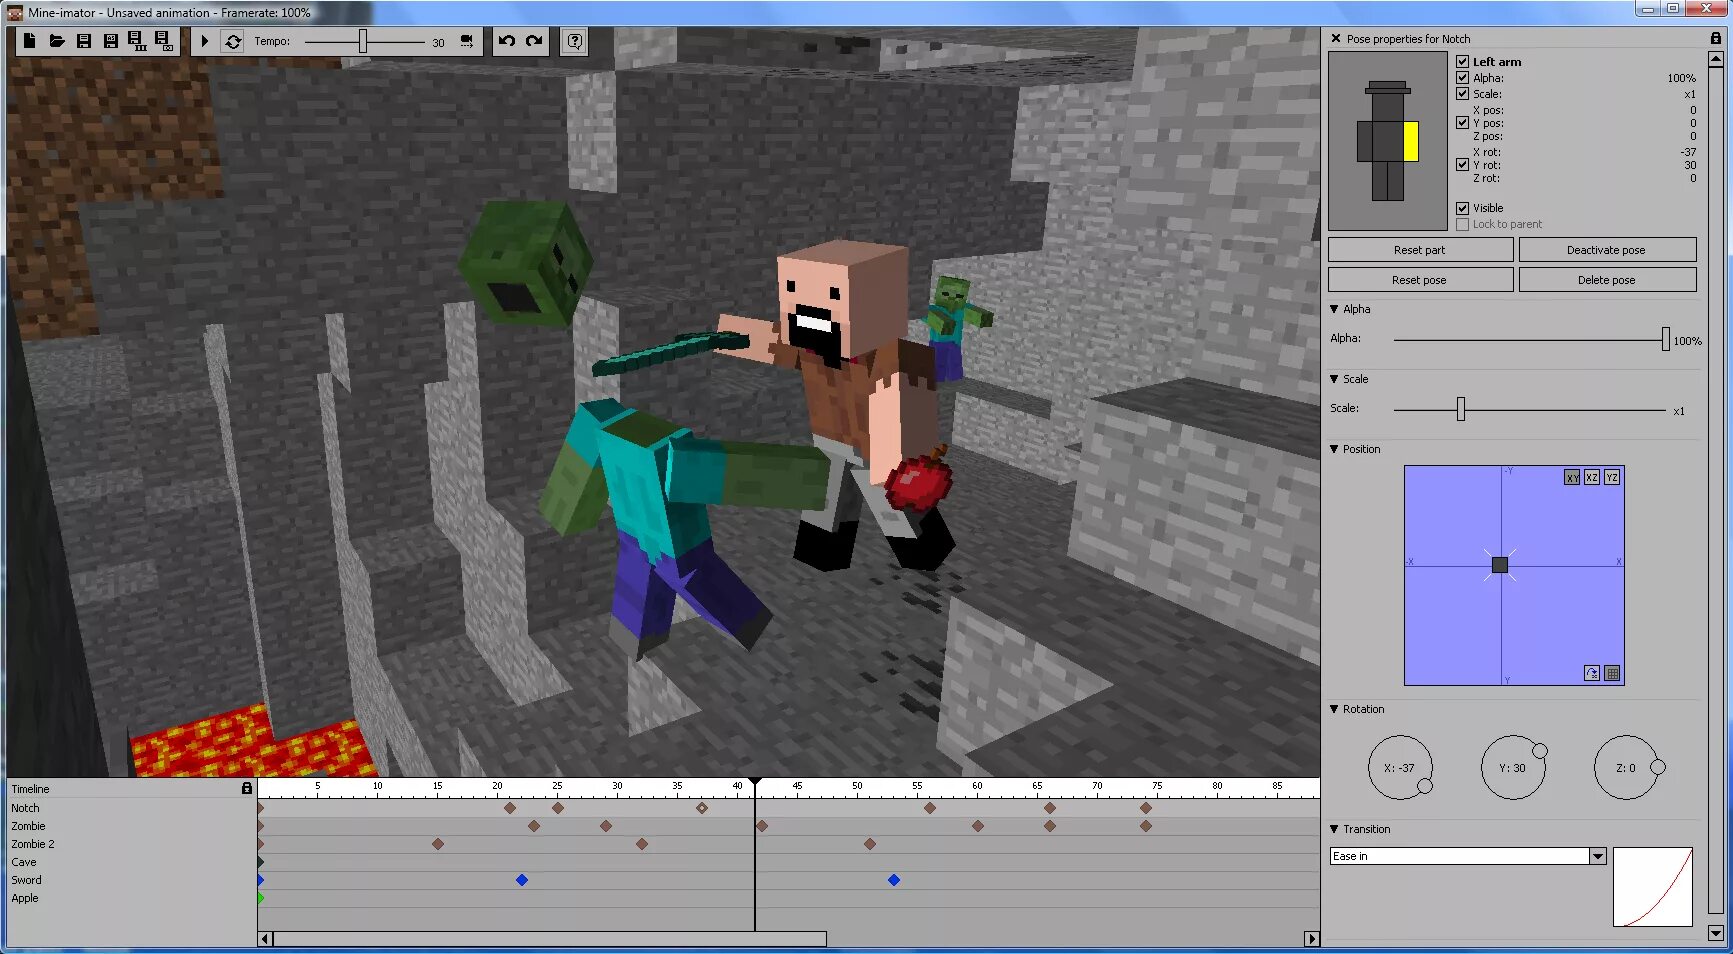Screen dimensions: 1733x954
Task: Click the Alpha slider handle
Action: click(1665, 339)
